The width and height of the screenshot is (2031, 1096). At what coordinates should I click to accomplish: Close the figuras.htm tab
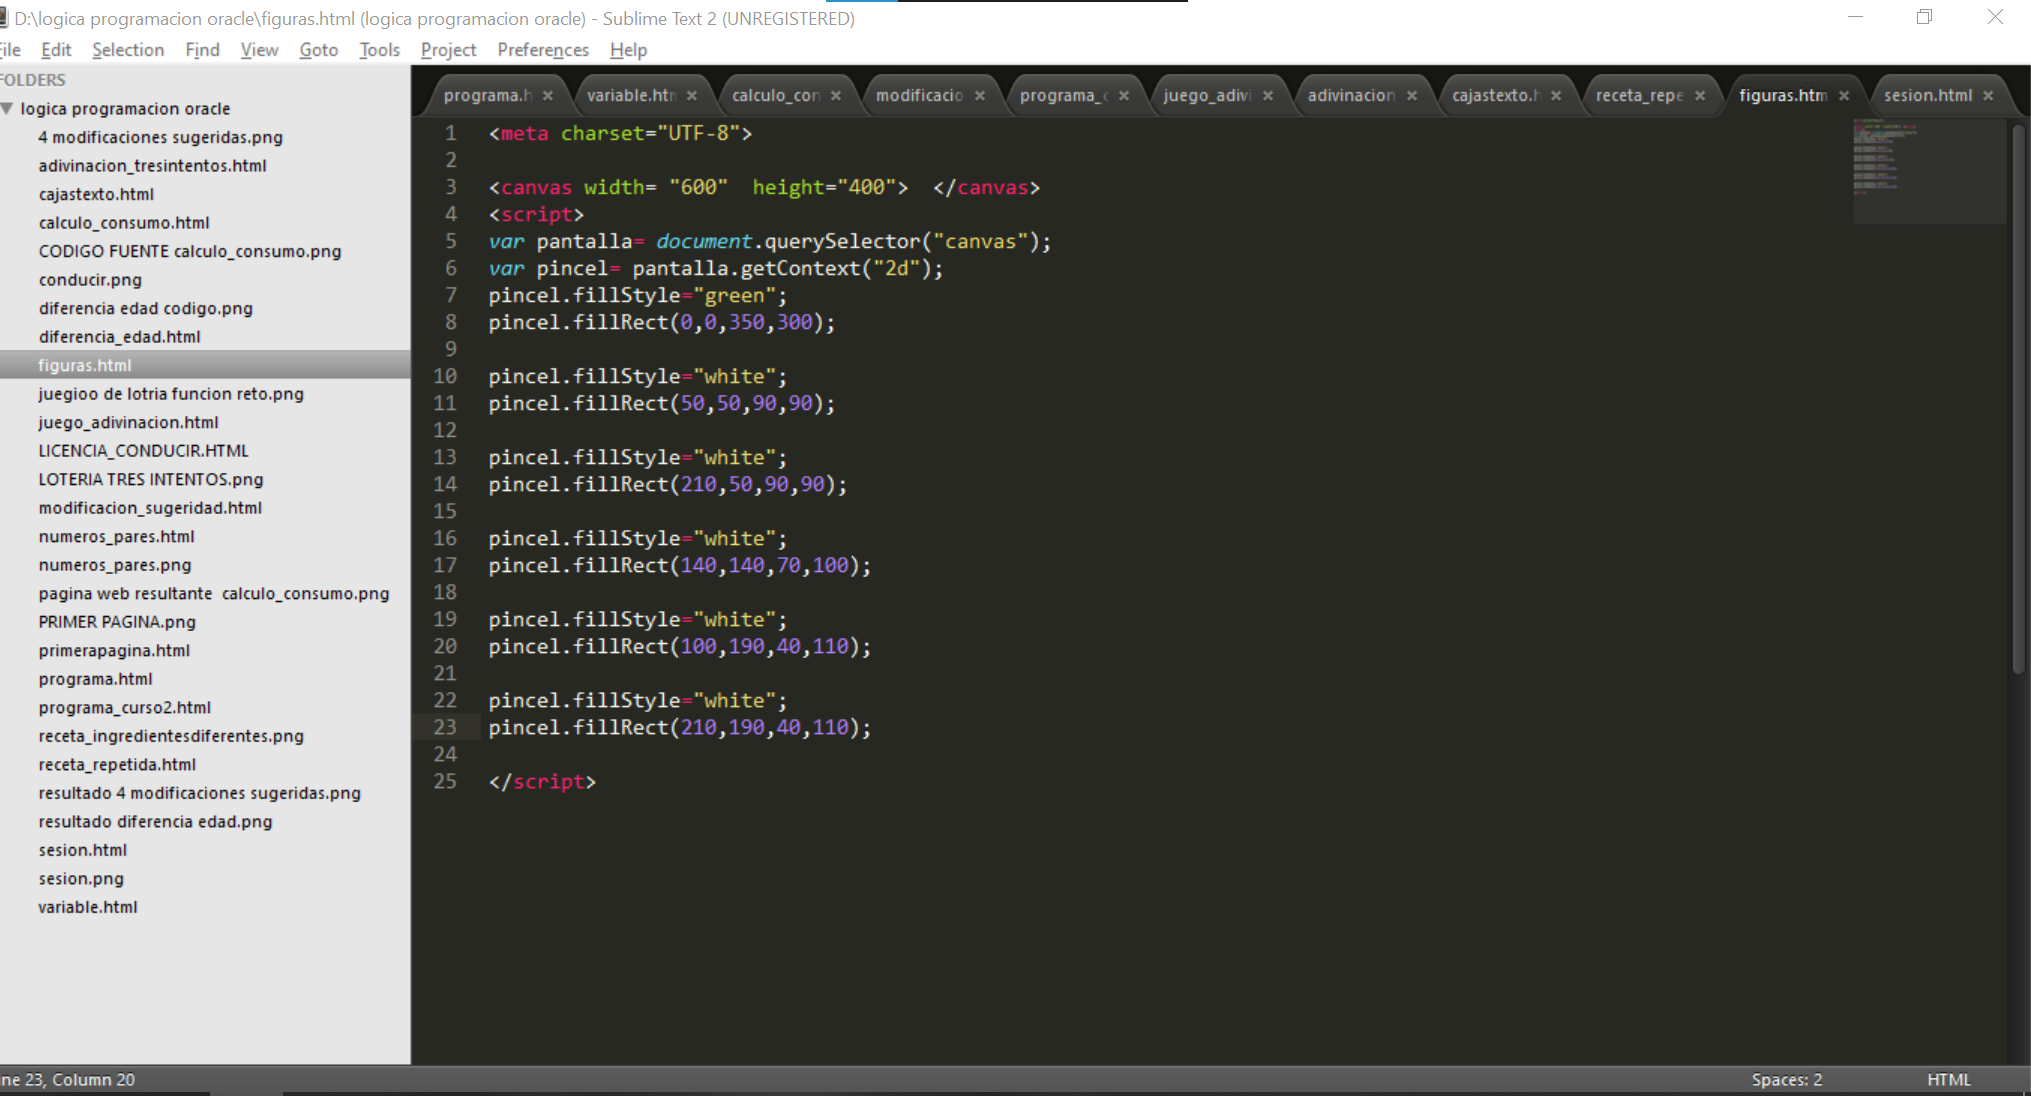coord(1844,96)
